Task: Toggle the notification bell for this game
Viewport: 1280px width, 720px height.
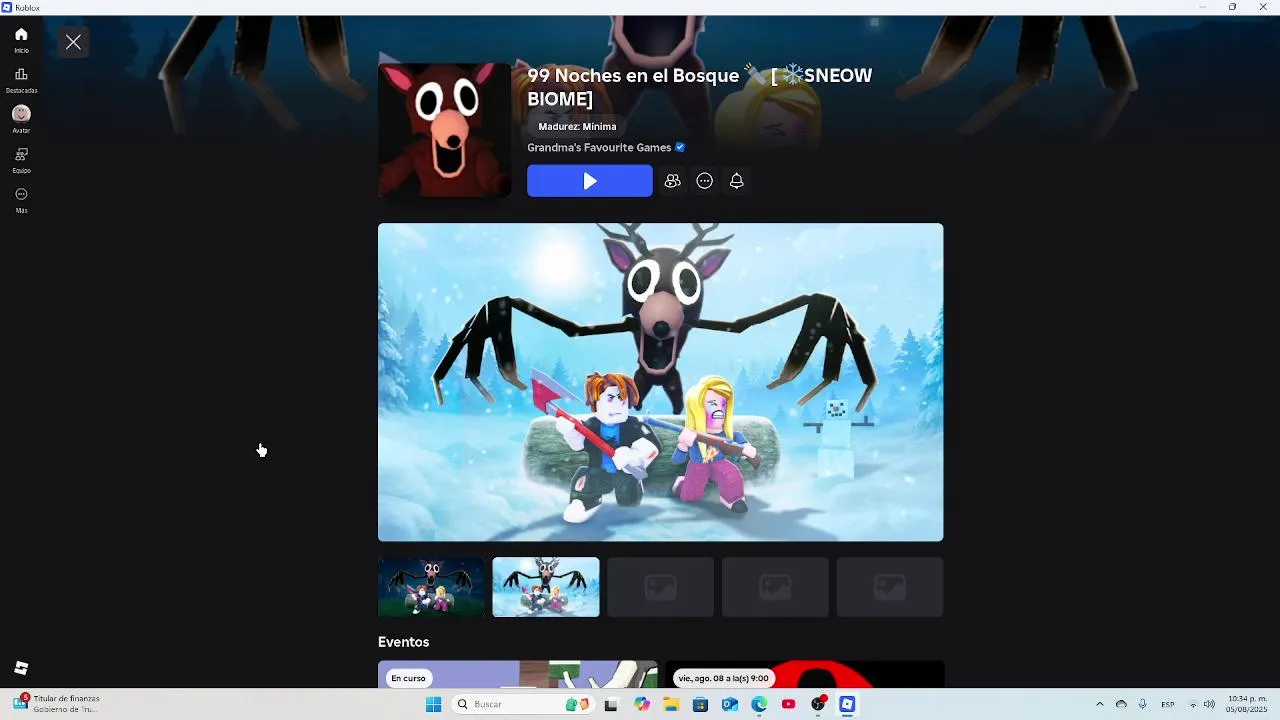Action: click(736, 181)
